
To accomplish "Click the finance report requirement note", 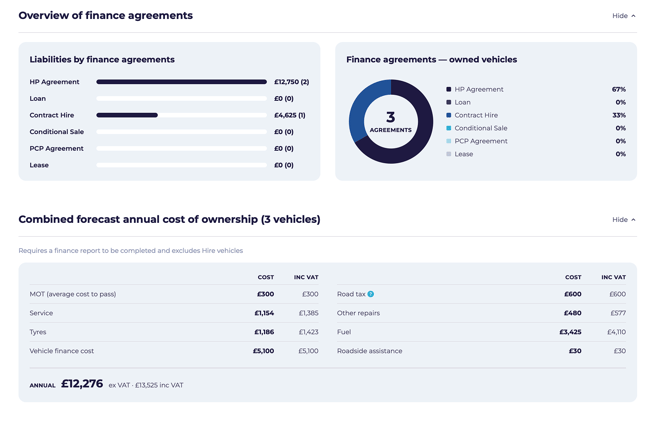I will [131, 250].
